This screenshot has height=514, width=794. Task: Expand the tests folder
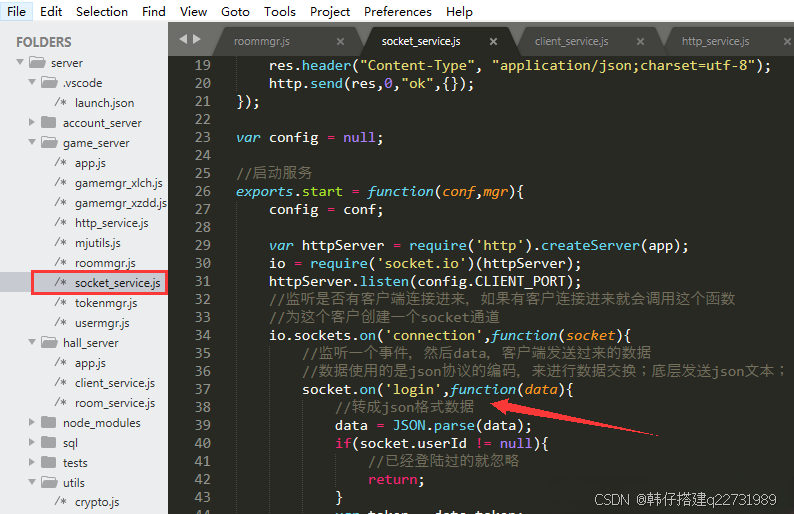31,462
